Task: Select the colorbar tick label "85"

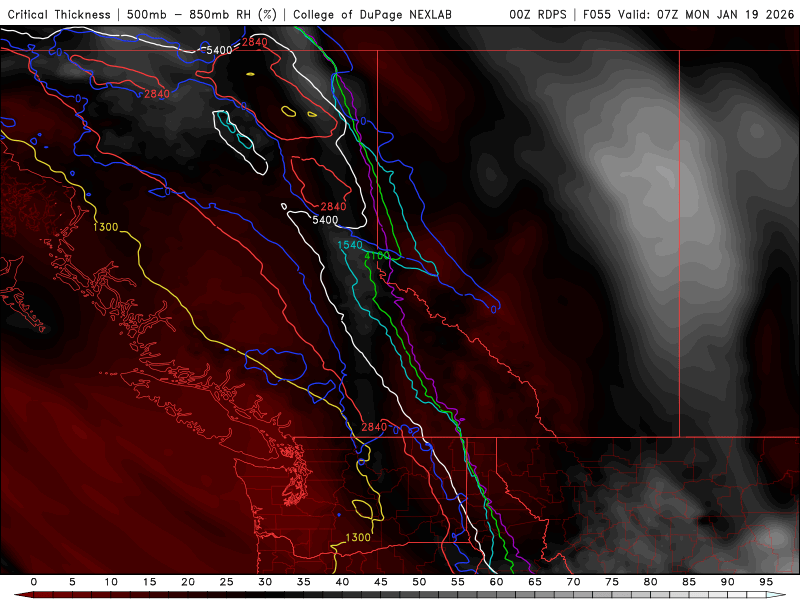Action: (689, 582)
